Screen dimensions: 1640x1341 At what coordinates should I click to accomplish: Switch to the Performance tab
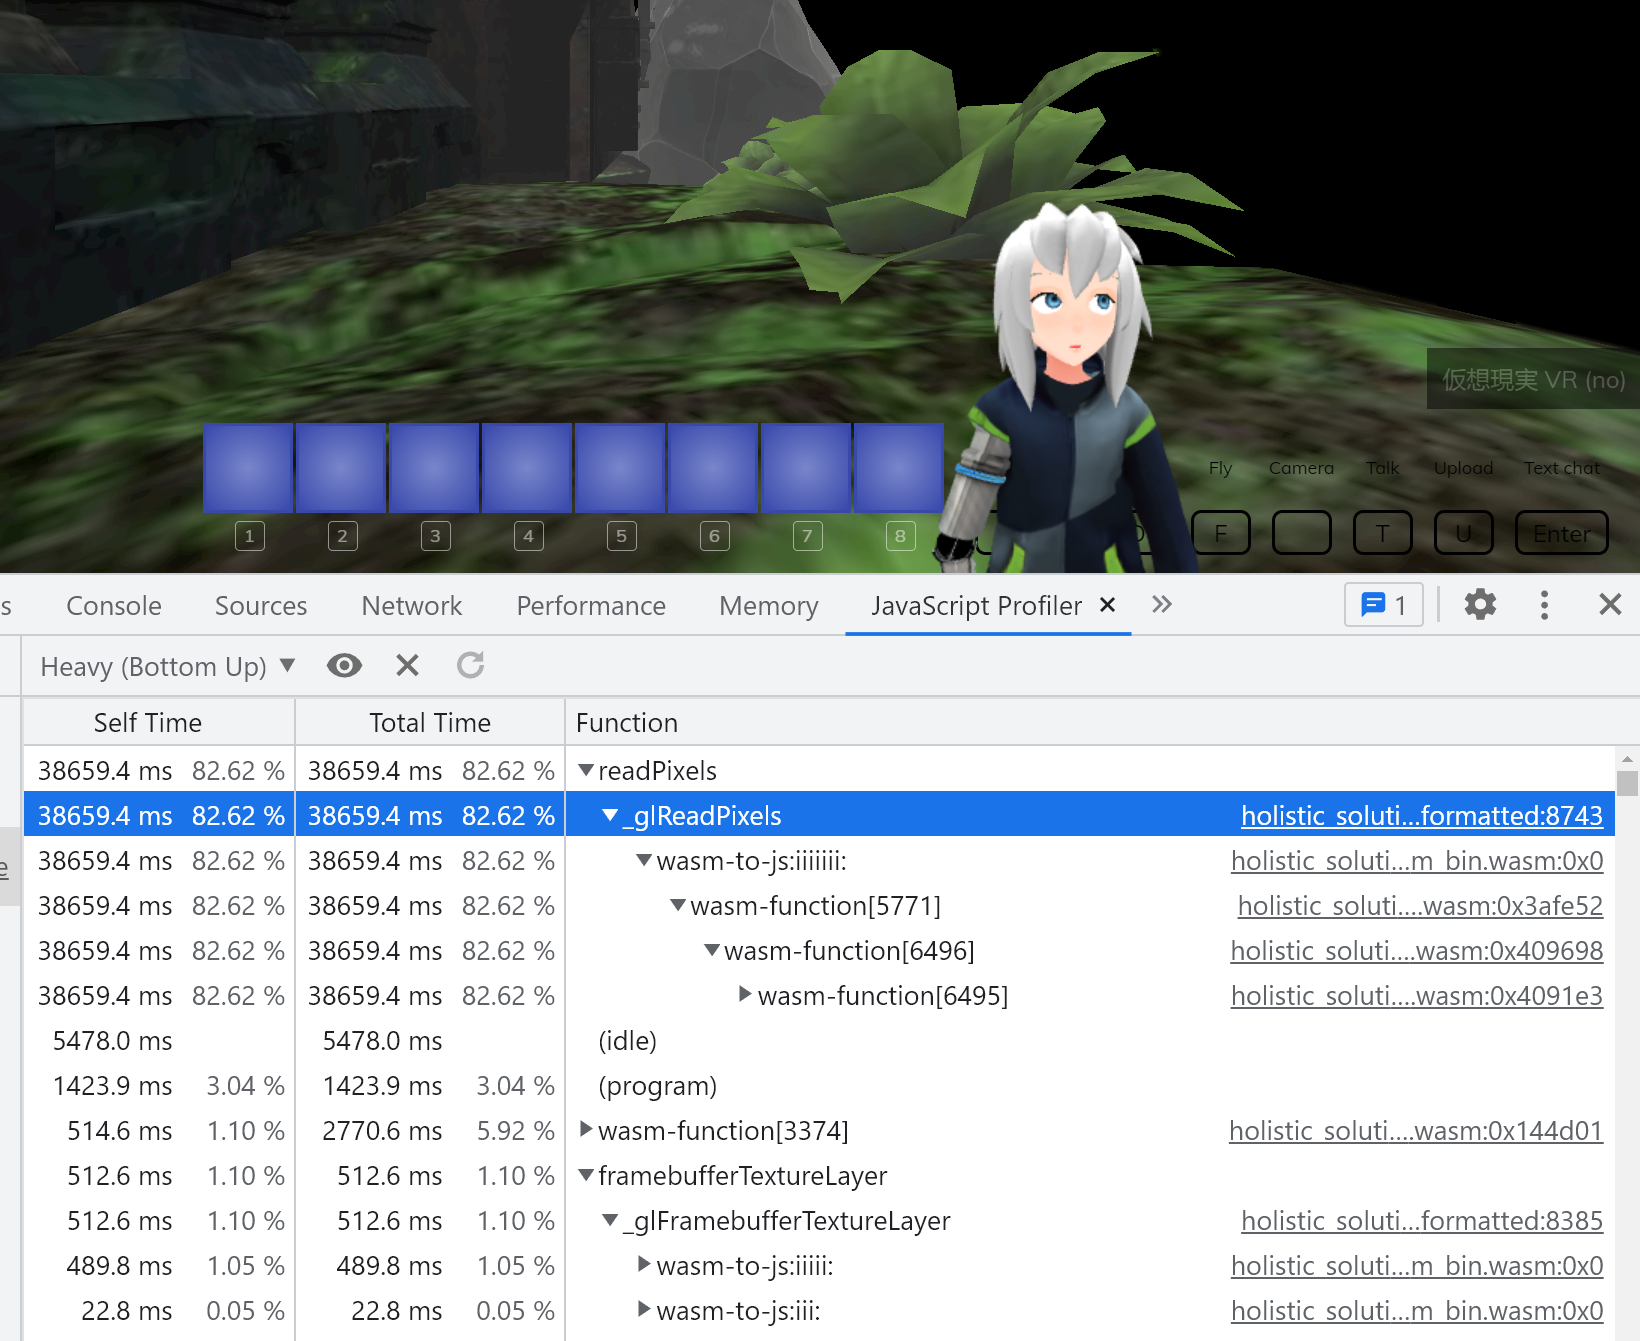591,606
